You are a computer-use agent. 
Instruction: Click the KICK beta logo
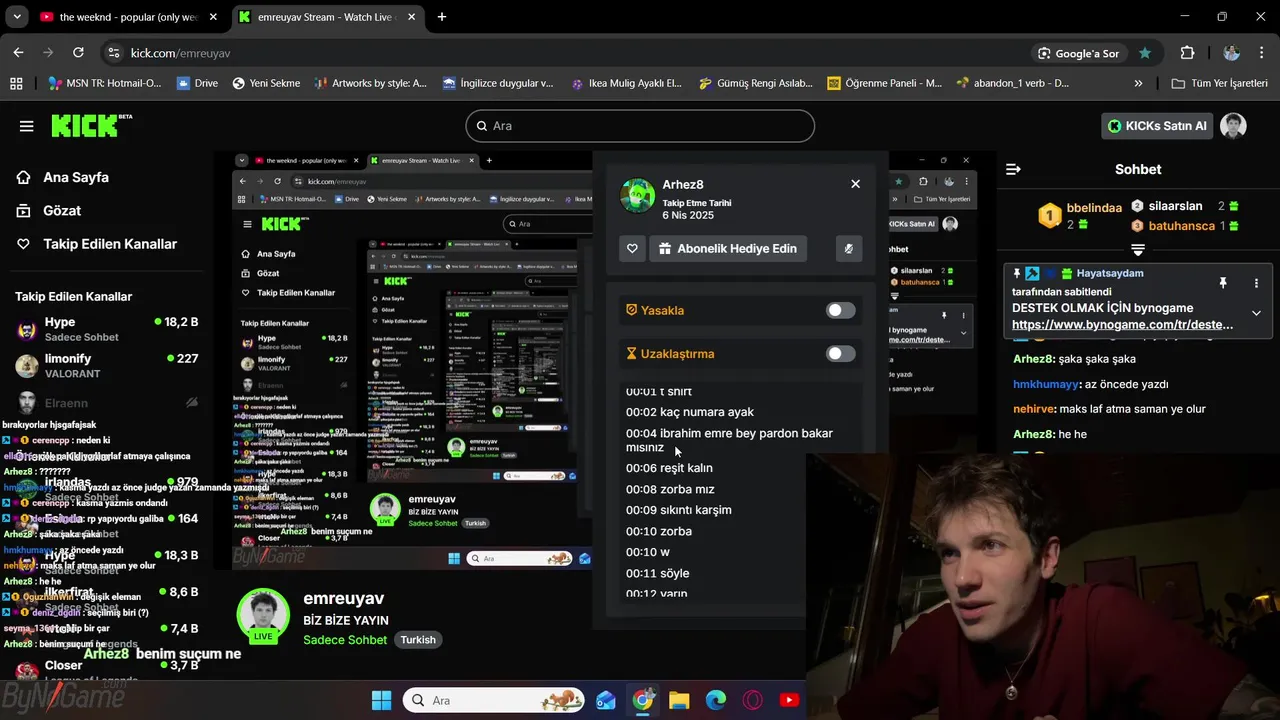(91, 125)
